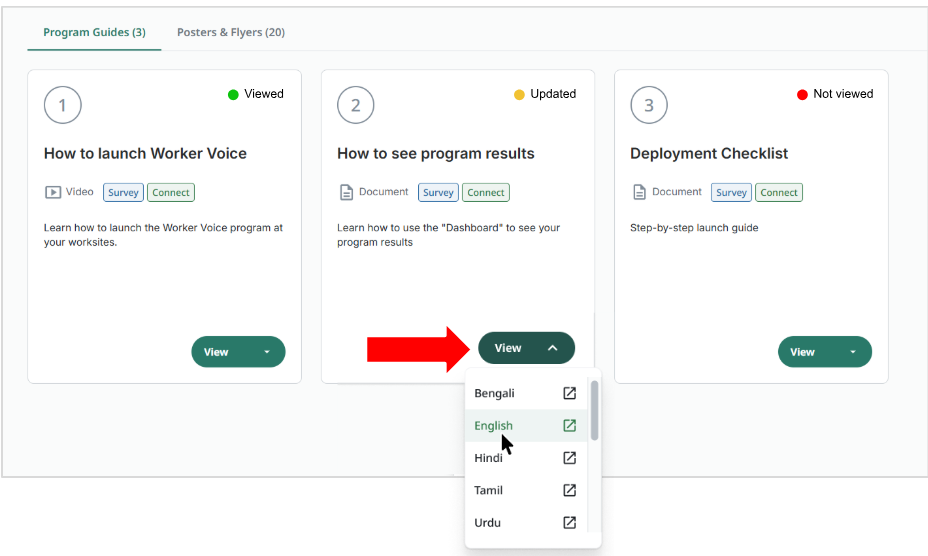
Task: Click Survey tag on program results card
Action: (438, 192)
